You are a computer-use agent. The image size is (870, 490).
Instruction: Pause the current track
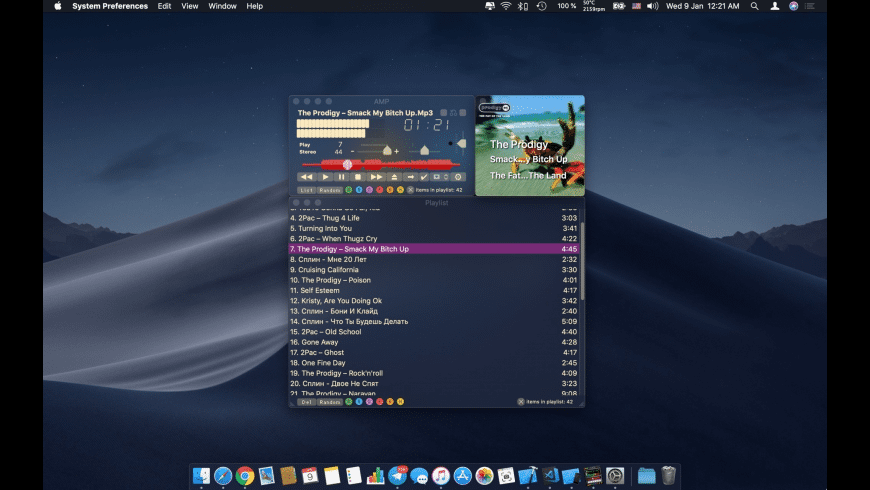[x=342, y=177]
